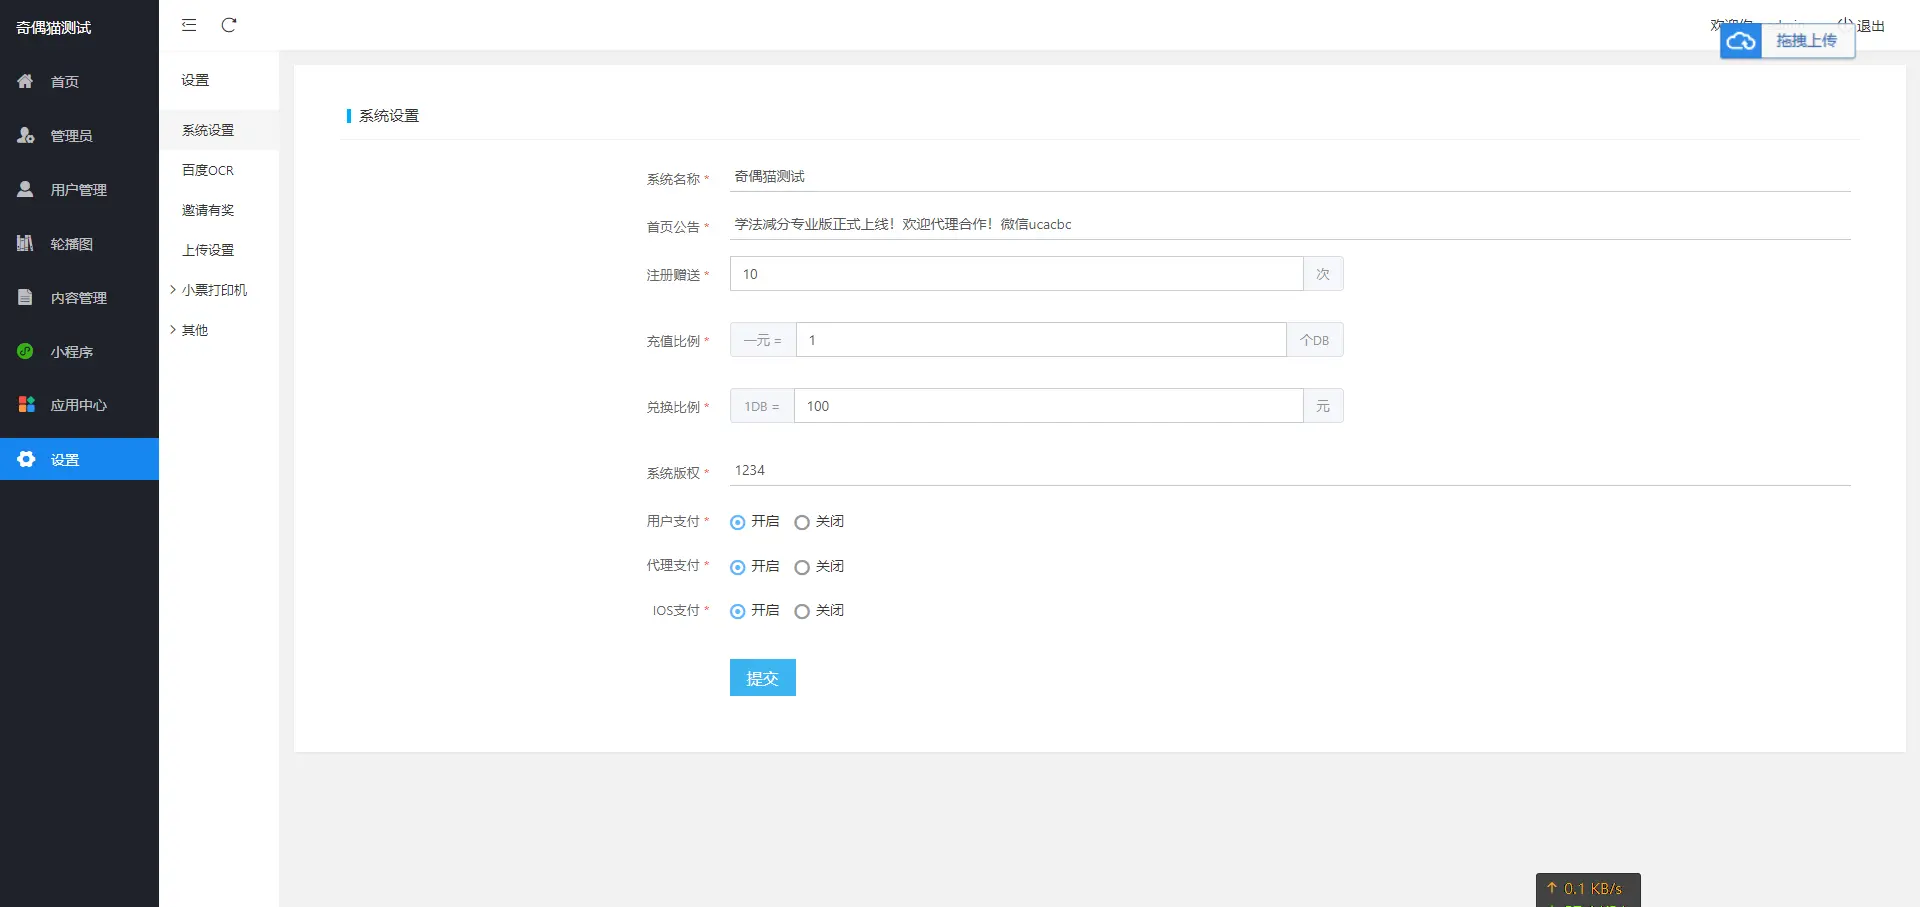
Task: Open 用户管理 in main sidebar
Action: pyautogui.click(x=79, y=189)
